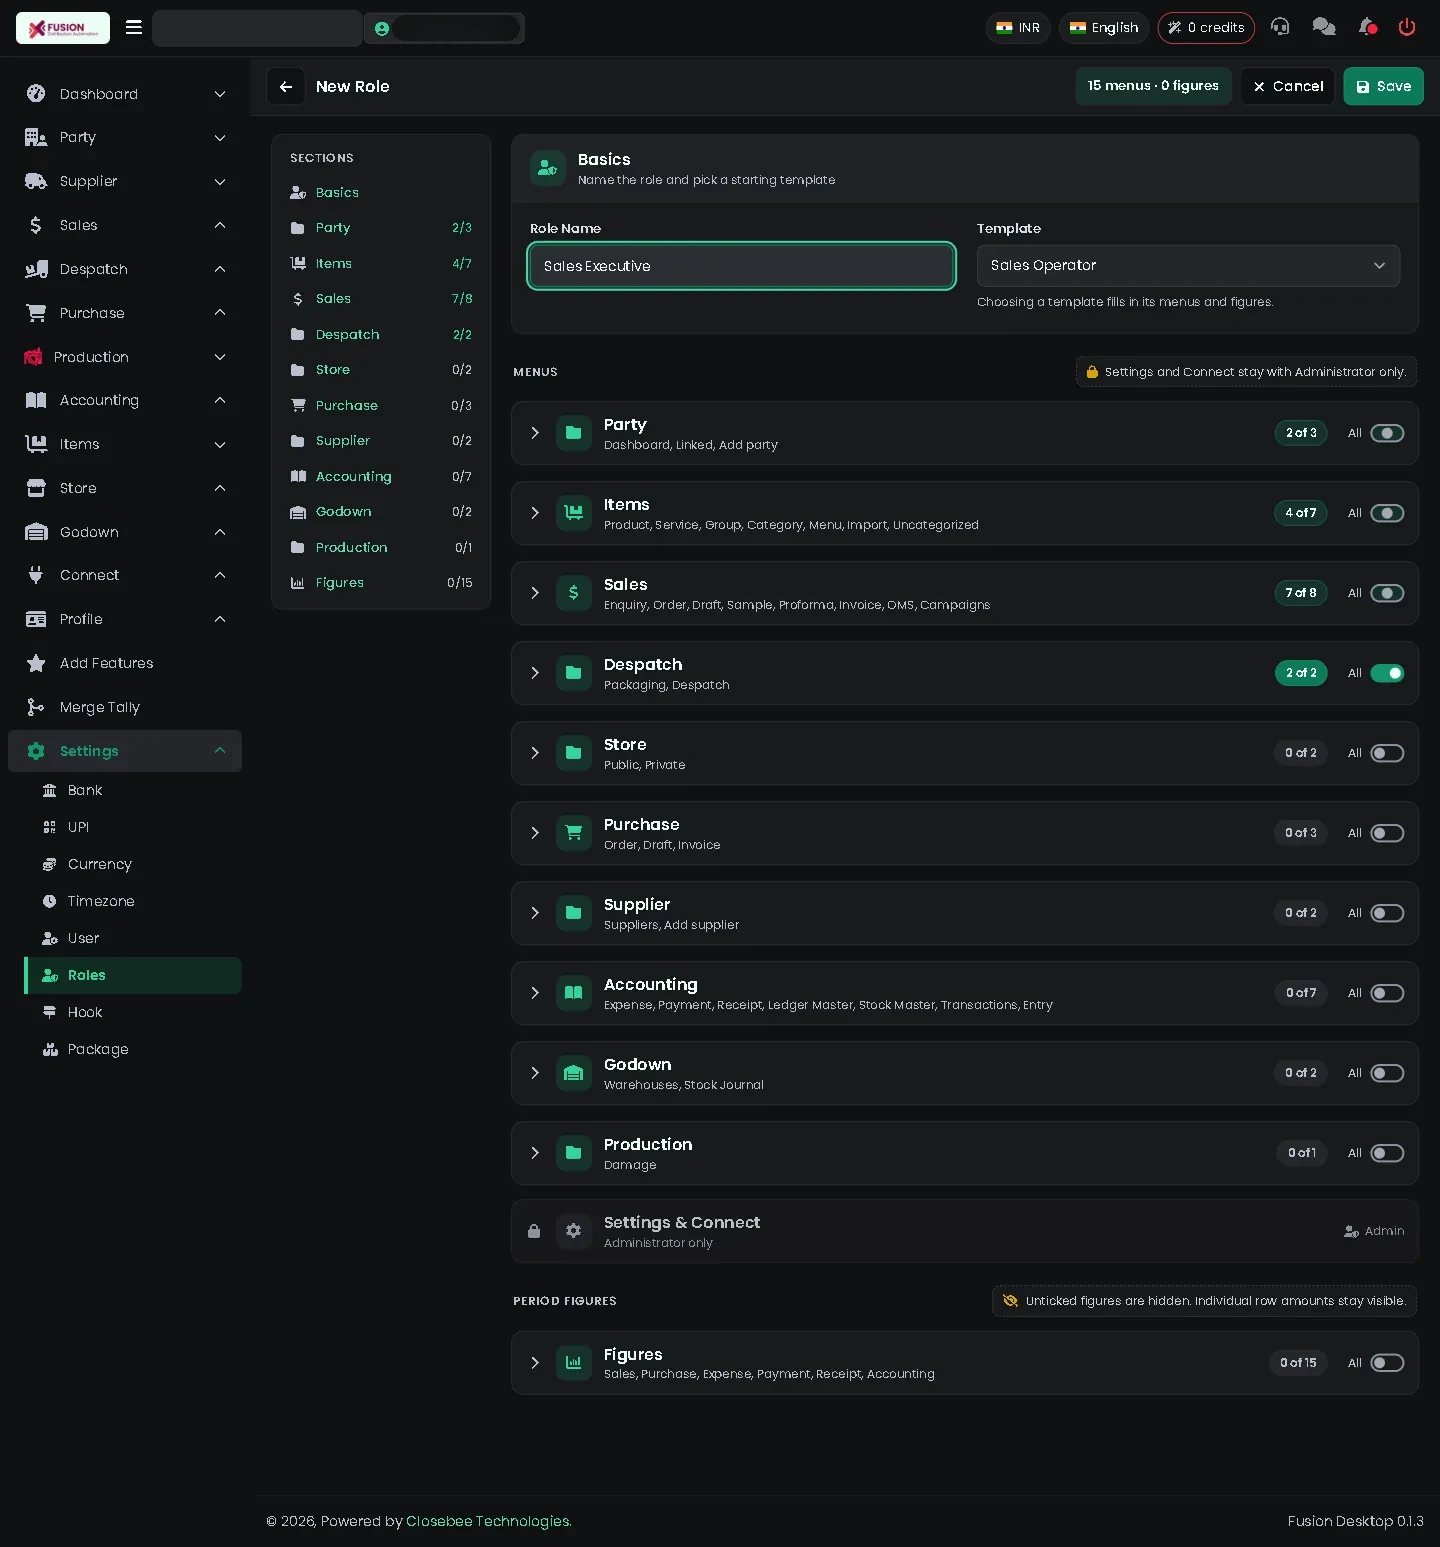The width and height of the screenshot is (1440, 1547).
Task: Expand the Figures card
Action: 535,1363
